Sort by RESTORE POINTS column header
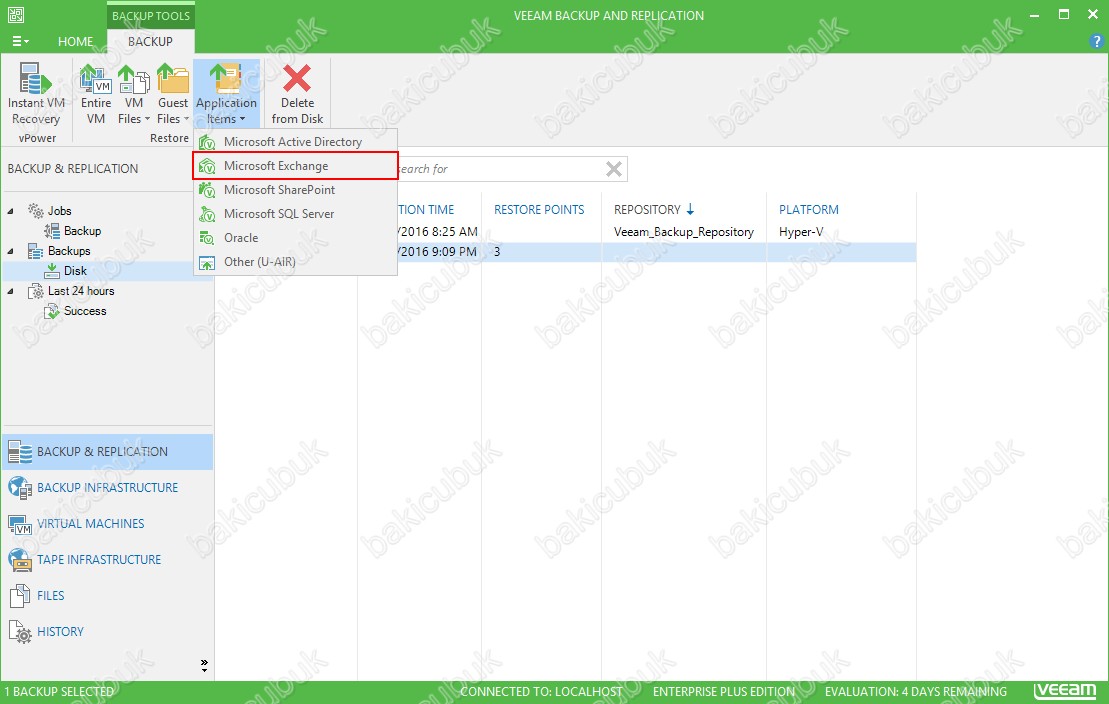Viewport: 1109px width, 704px height. click(x=539, y=209)
